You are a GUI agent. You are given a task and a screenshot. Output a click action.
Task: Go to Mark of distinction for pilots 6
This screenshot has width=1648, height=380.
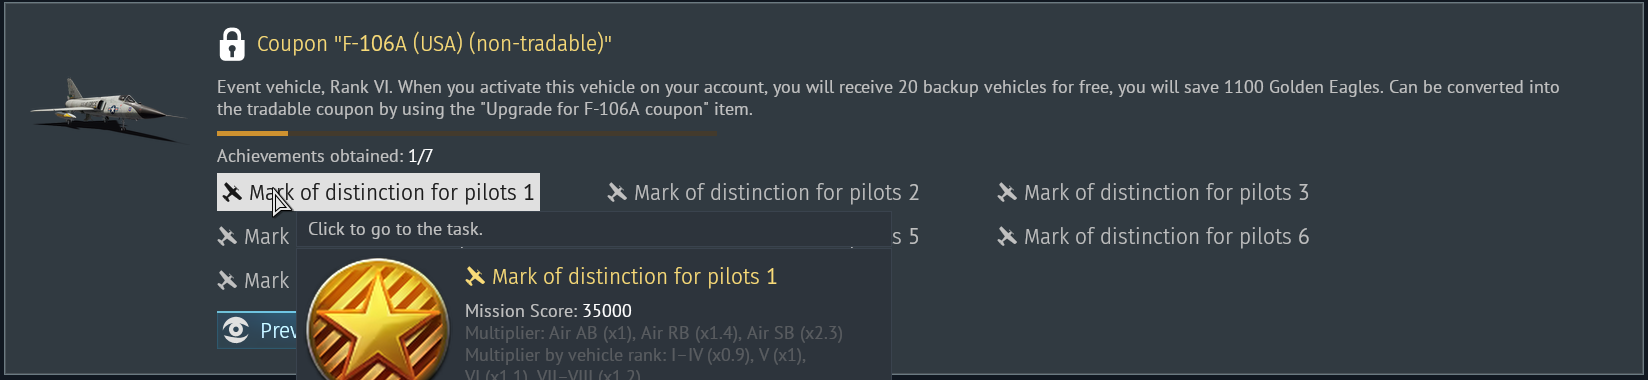(1153, 236)
